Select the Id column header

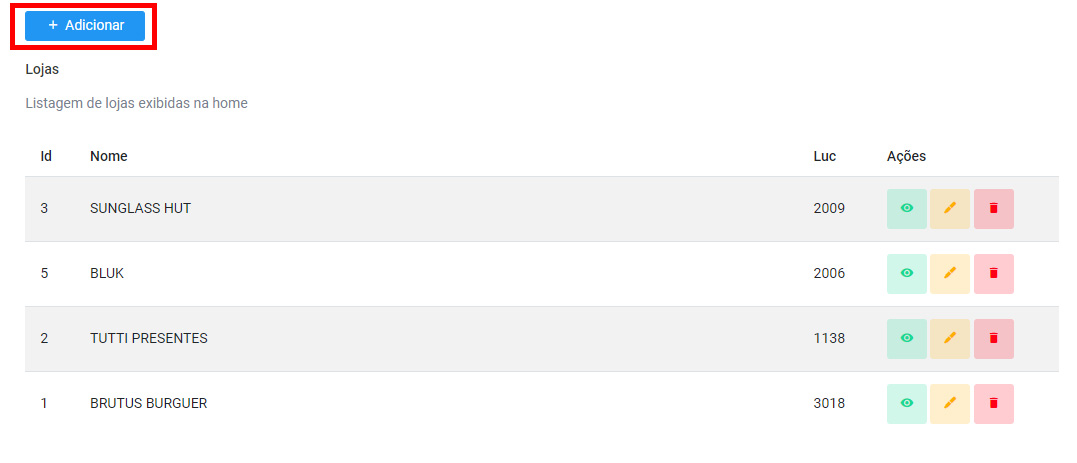(x=46, y=157)
